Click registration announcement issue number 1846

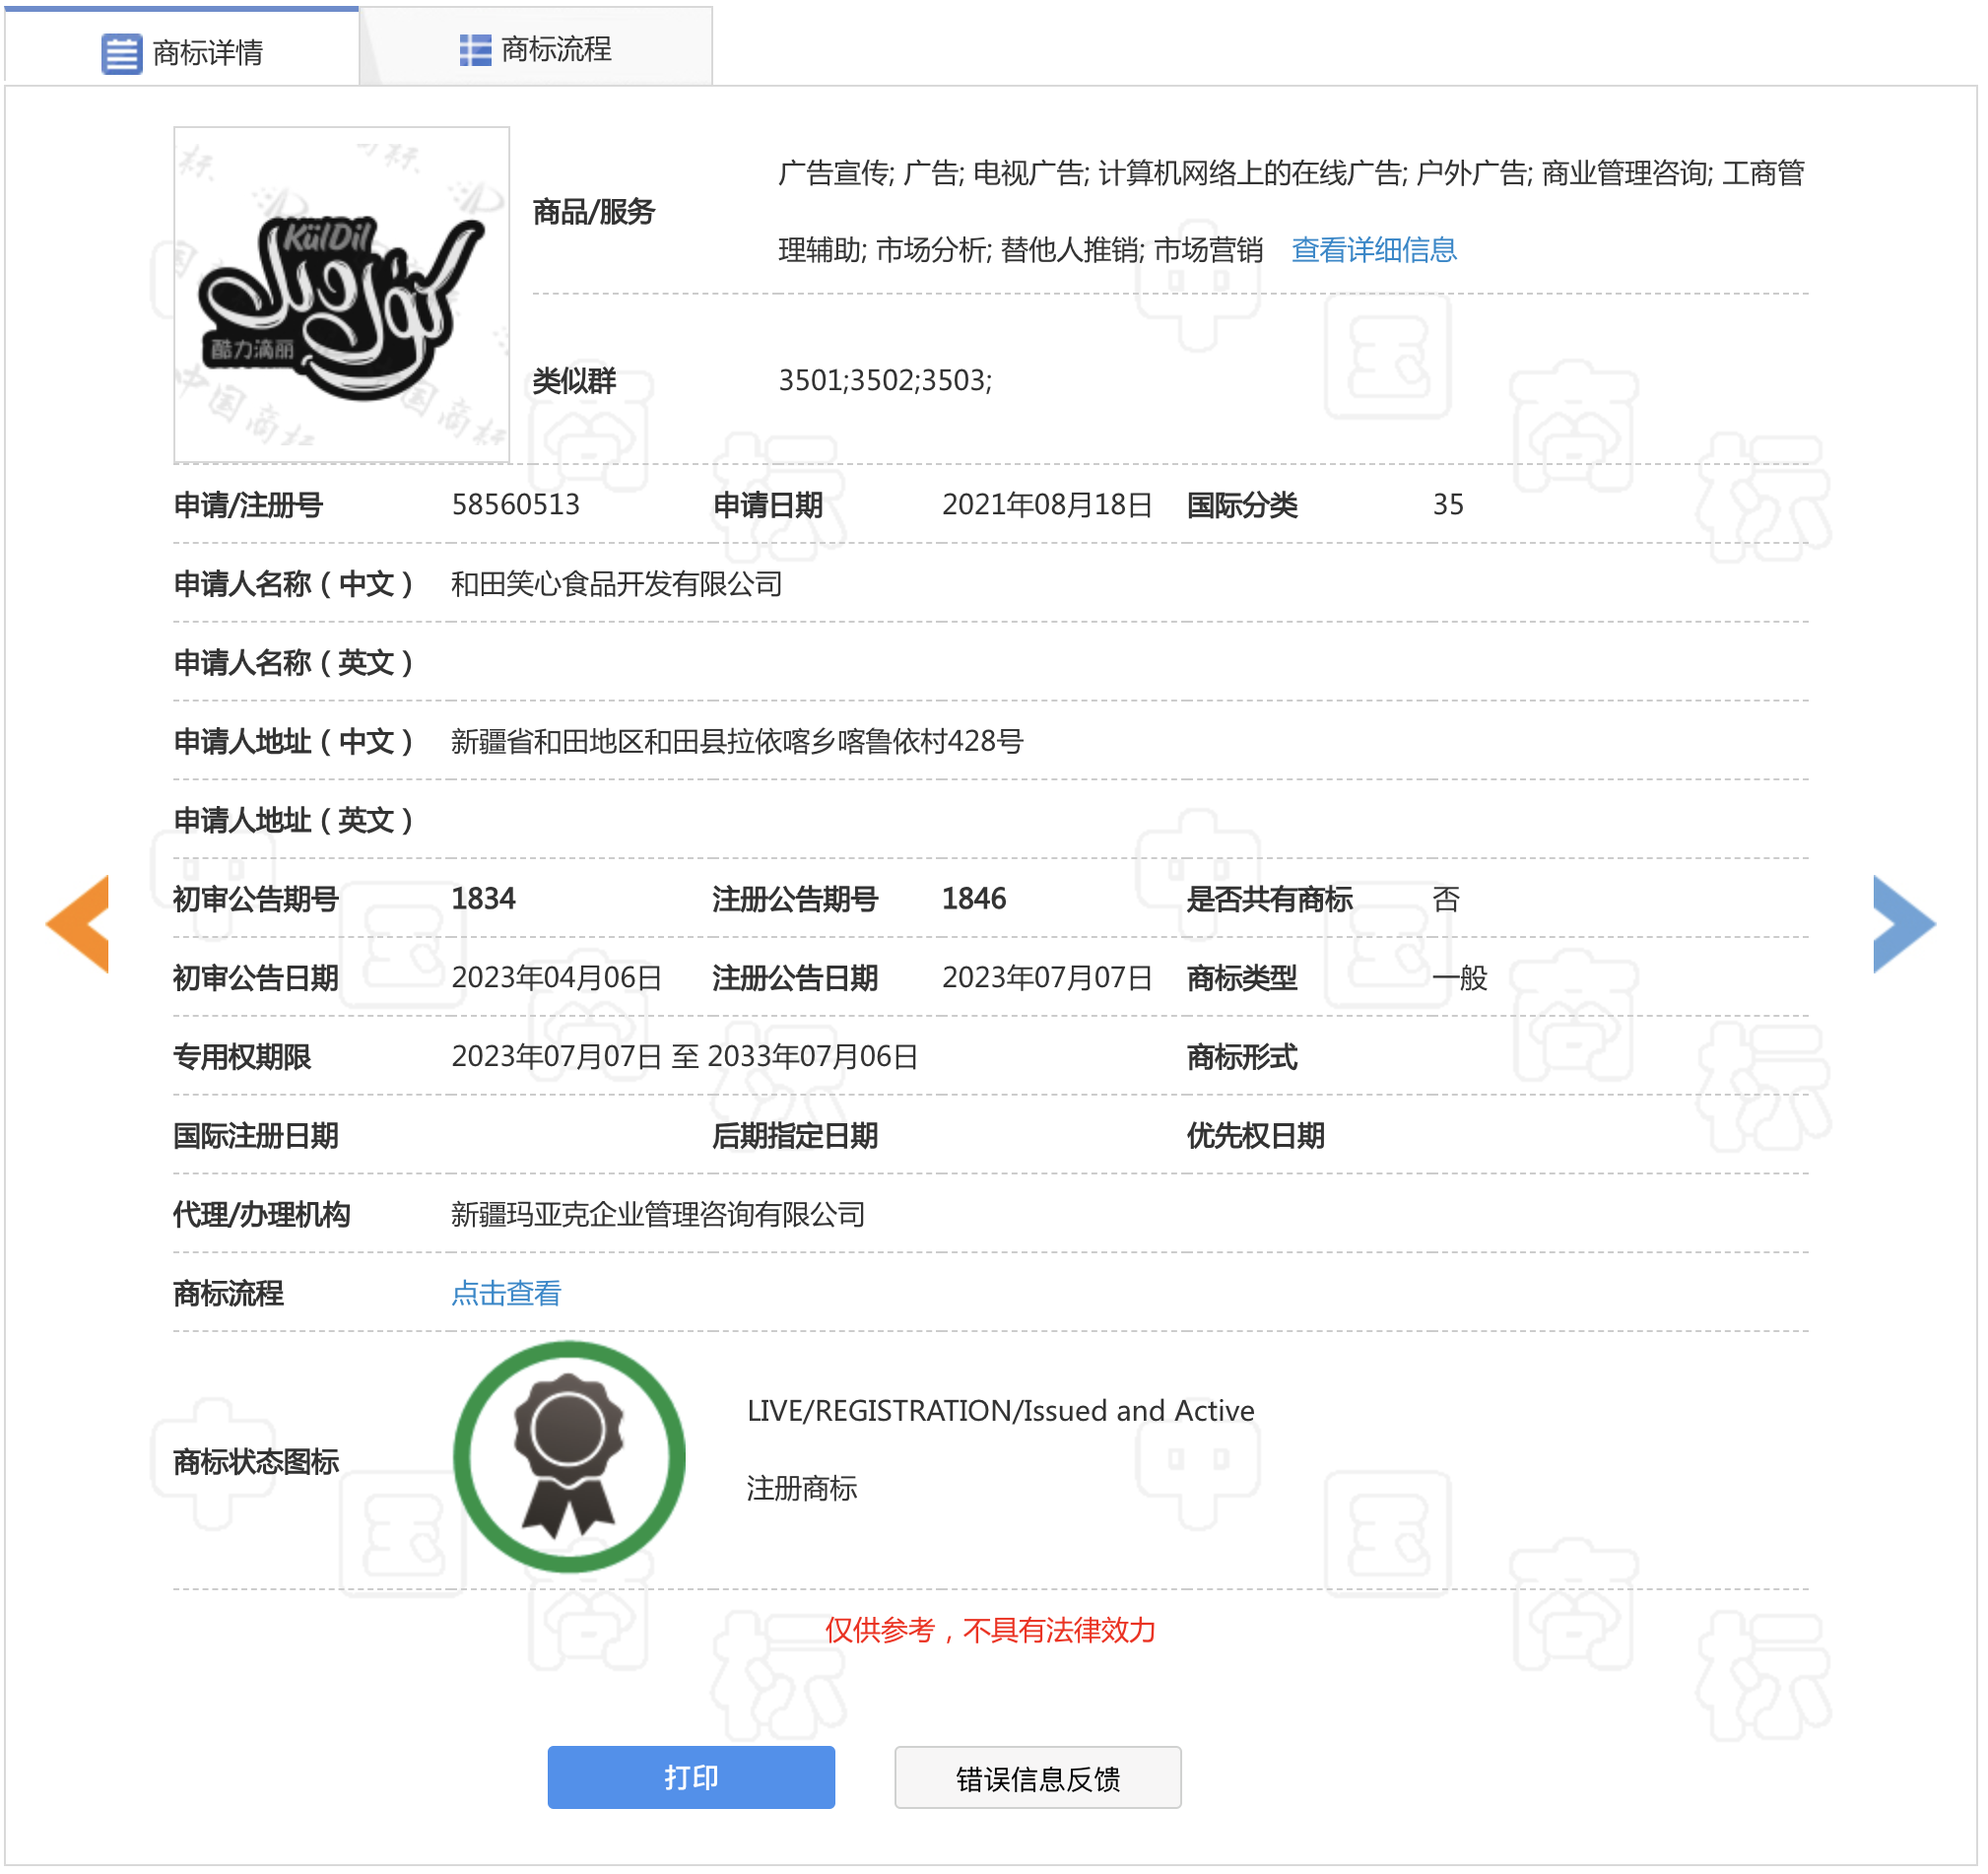975,899
